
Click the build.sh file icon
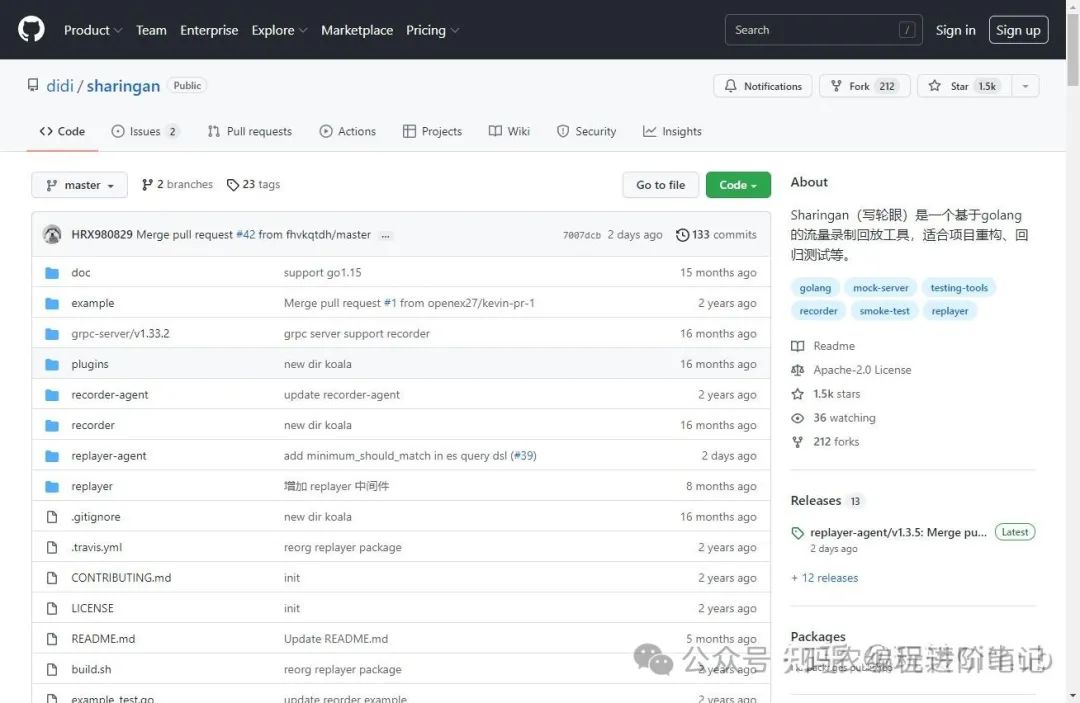tap(52, 669)
